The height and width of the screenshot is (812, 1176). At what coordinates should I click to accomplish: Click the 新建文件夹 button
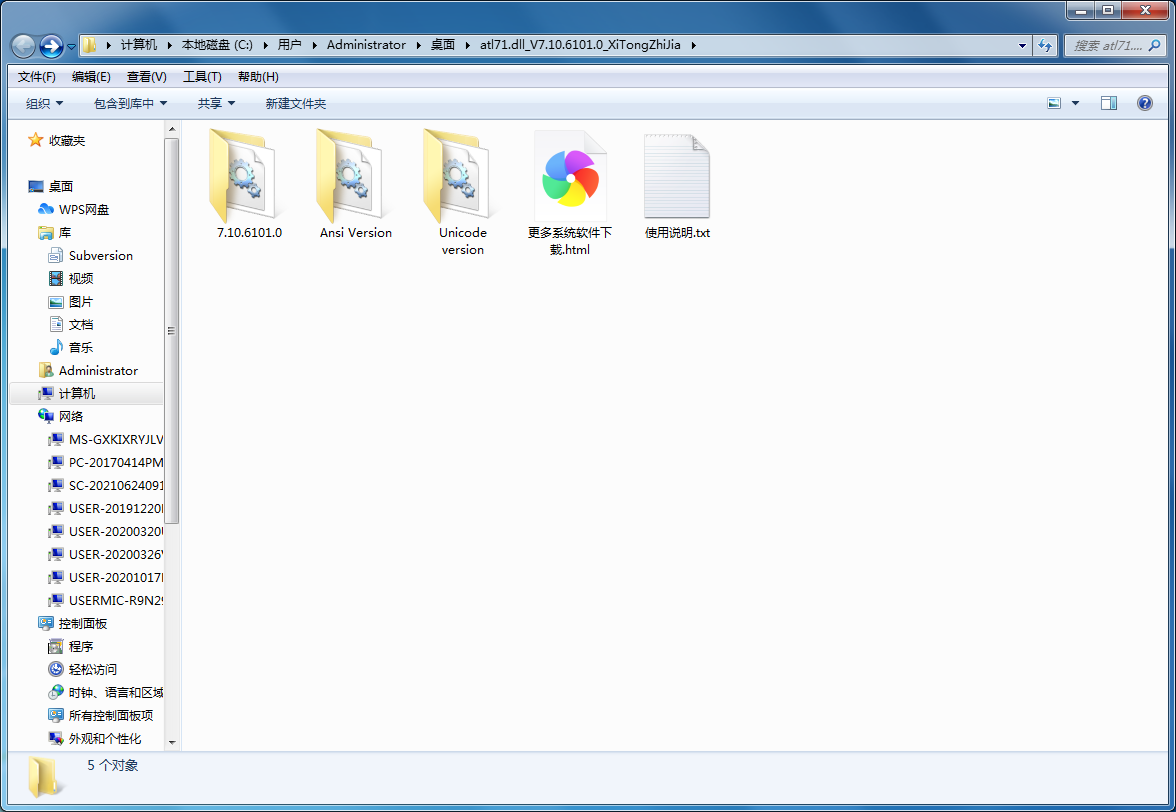click(x=296, y=103)
